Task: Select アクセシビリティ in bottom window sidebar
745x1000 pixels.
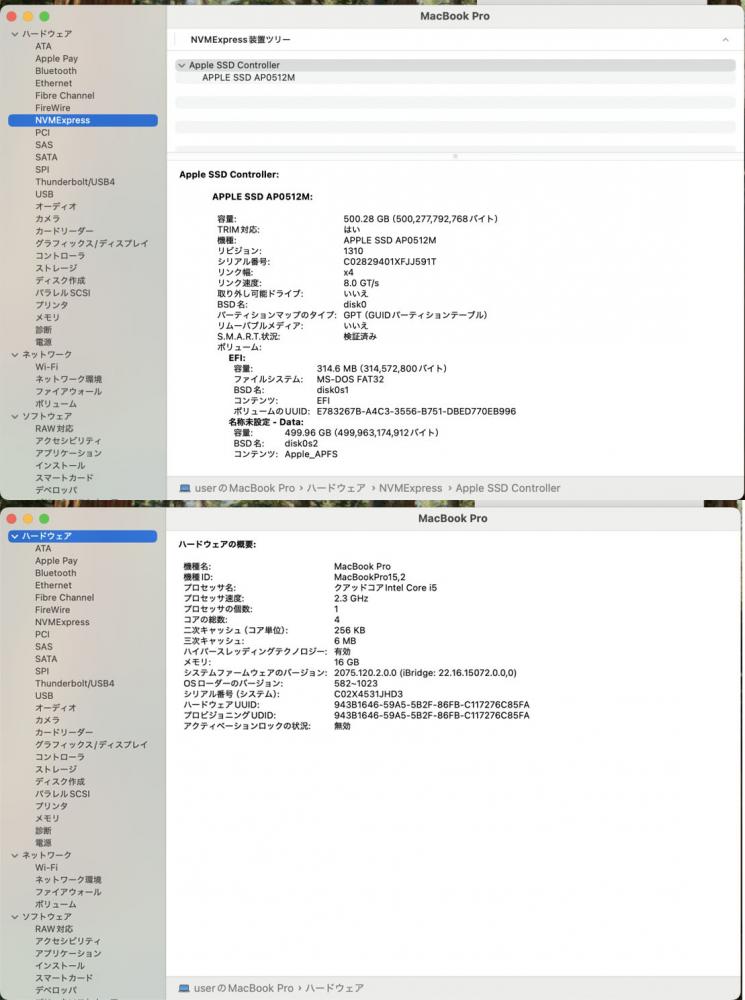Action: click(x=68, y=941)
